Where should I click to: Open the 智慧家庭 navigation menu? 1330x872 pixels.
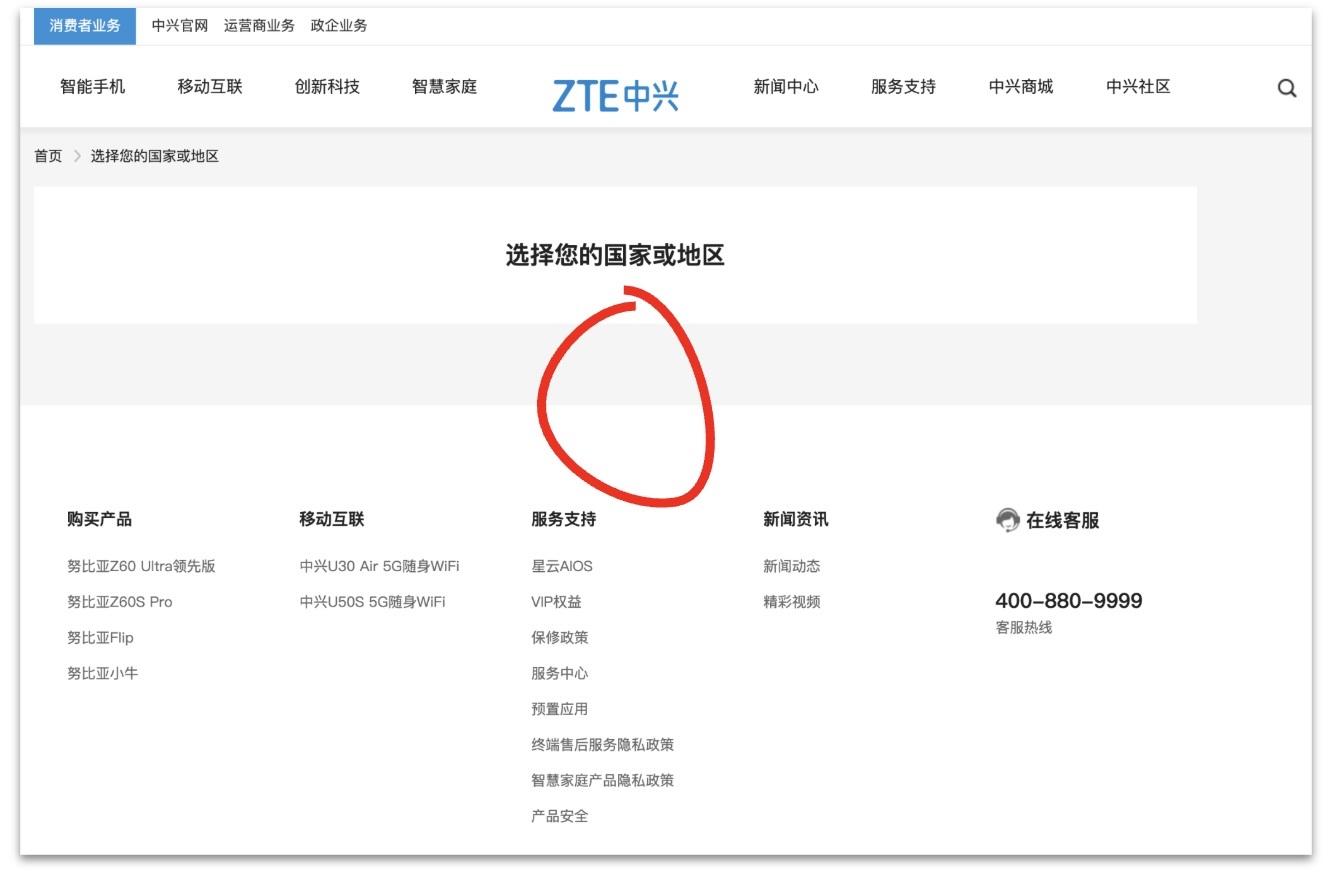pos(445,87)
